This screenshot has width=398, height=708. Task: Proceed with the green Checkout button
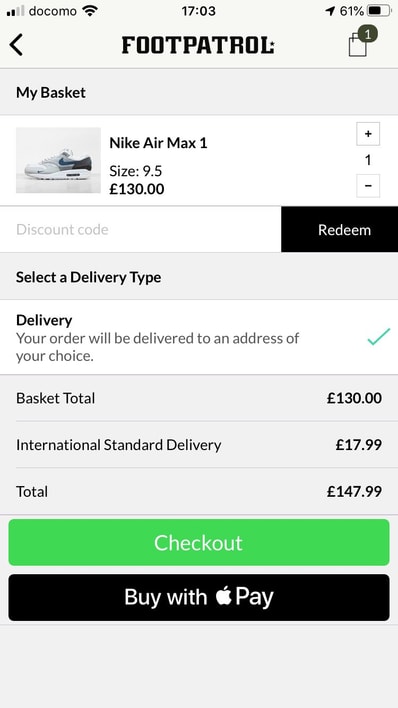click(199, 542)
